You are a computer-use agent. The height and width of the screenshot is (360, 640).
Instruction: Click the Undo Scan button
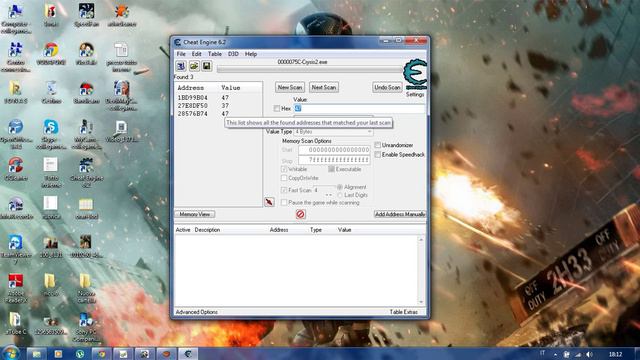[x=387, y=87]
